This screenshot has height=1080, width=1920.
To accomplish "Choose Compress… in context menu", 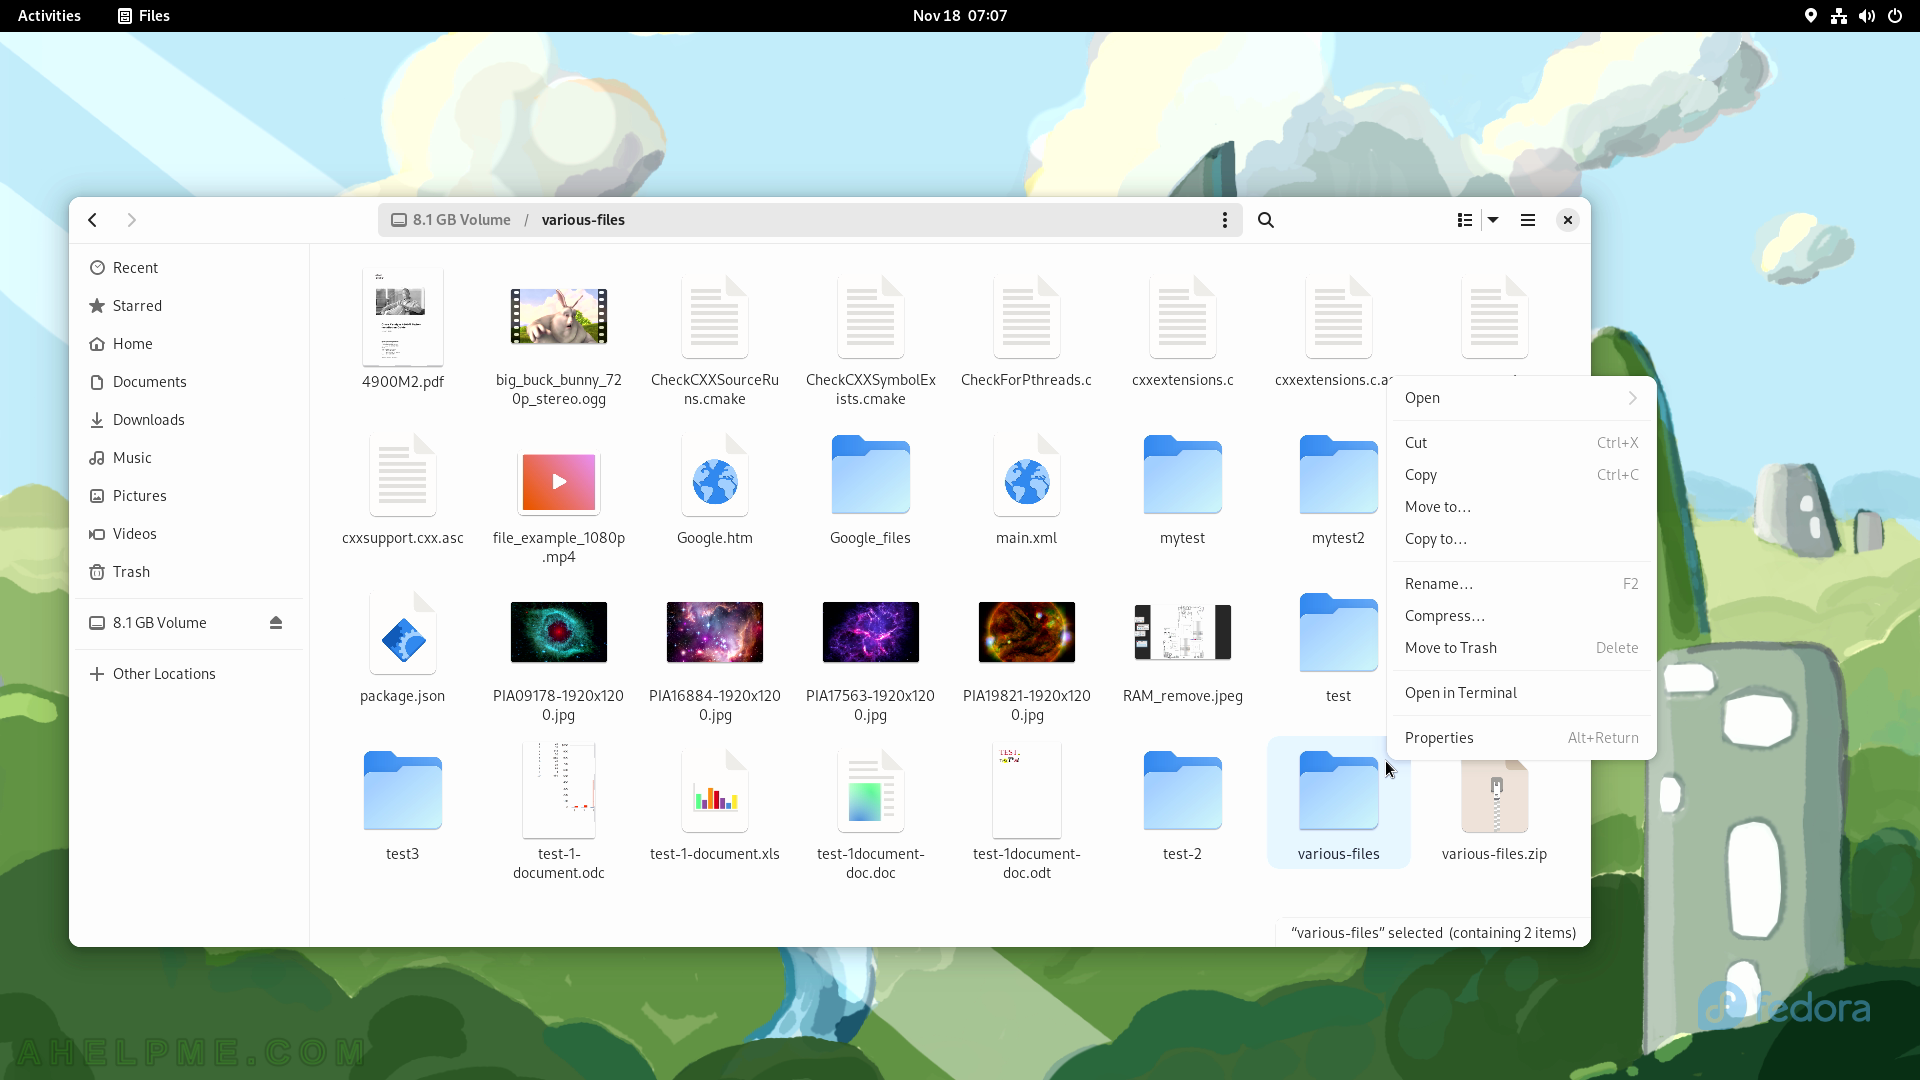I will click(1522, 616).
